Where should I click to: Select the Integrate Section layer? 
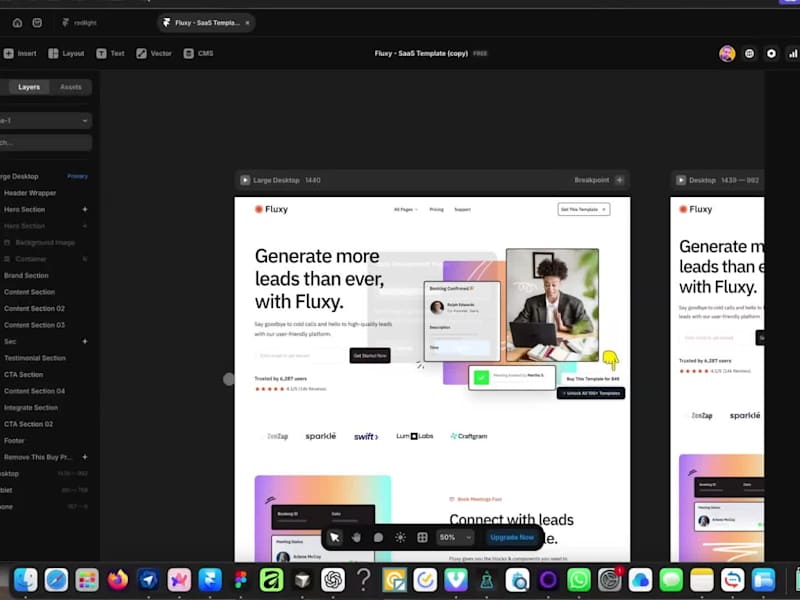tap(31, 408)
